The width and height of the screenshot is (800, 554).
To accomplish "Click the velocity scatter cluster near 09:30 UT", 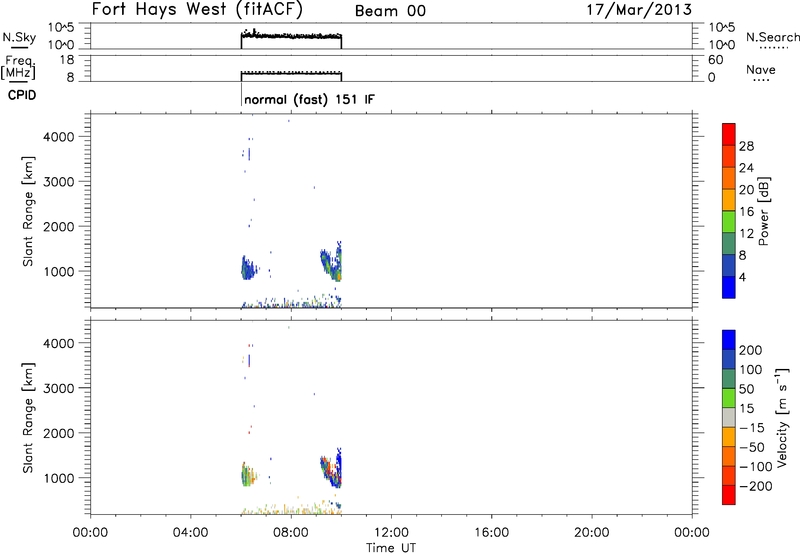I will coord(331,468).
